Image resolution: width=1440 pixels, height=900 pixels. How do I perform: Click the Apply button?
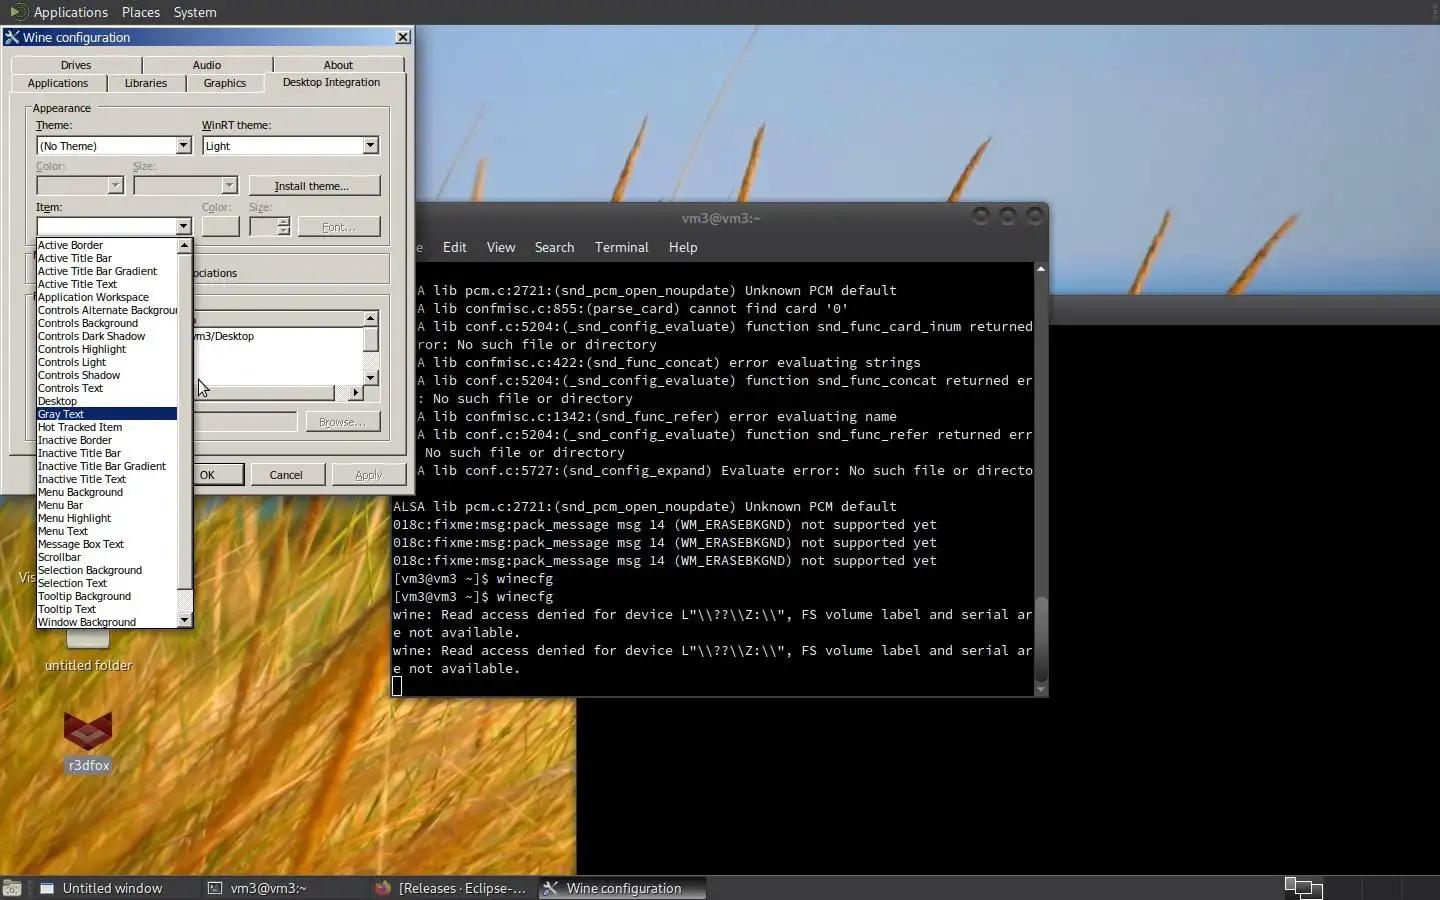pos(369,475)
